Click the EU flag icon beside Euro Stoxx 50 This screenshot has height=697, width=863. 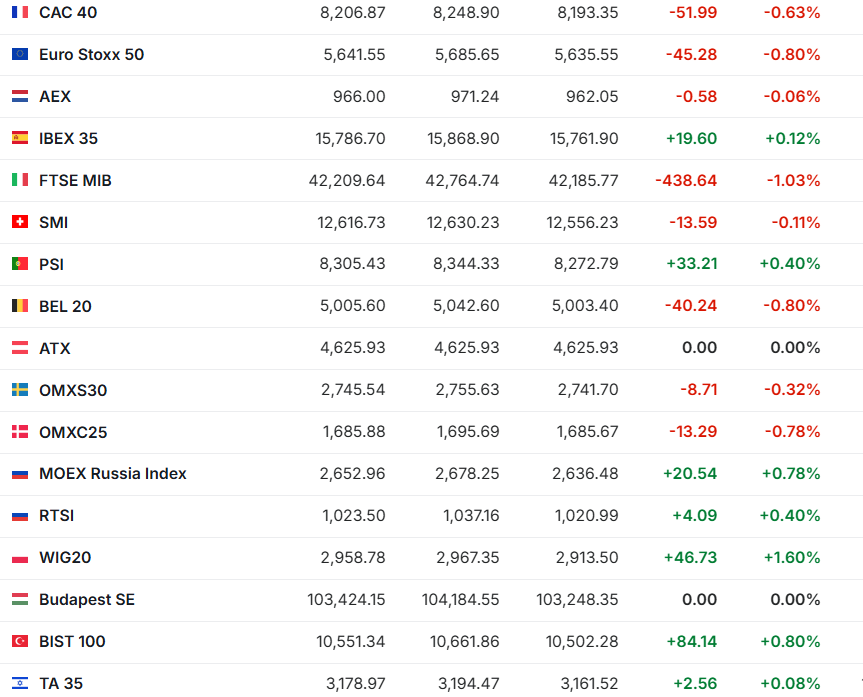point(20,55)
